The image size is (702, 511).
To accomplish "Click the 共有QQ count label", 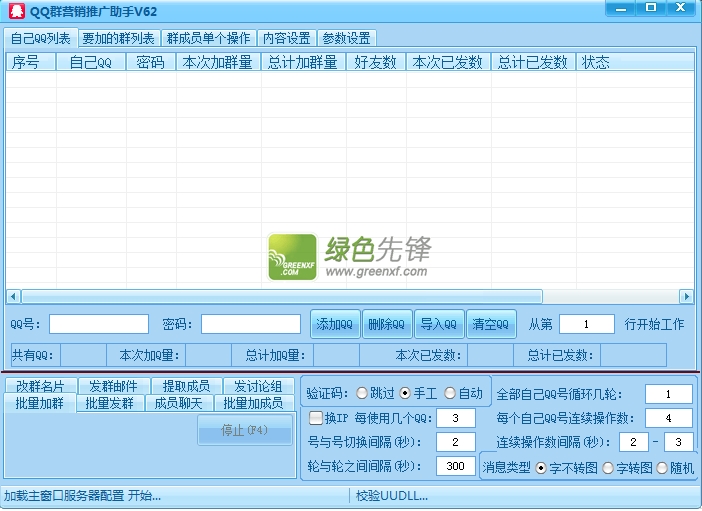I will (32, 355).
